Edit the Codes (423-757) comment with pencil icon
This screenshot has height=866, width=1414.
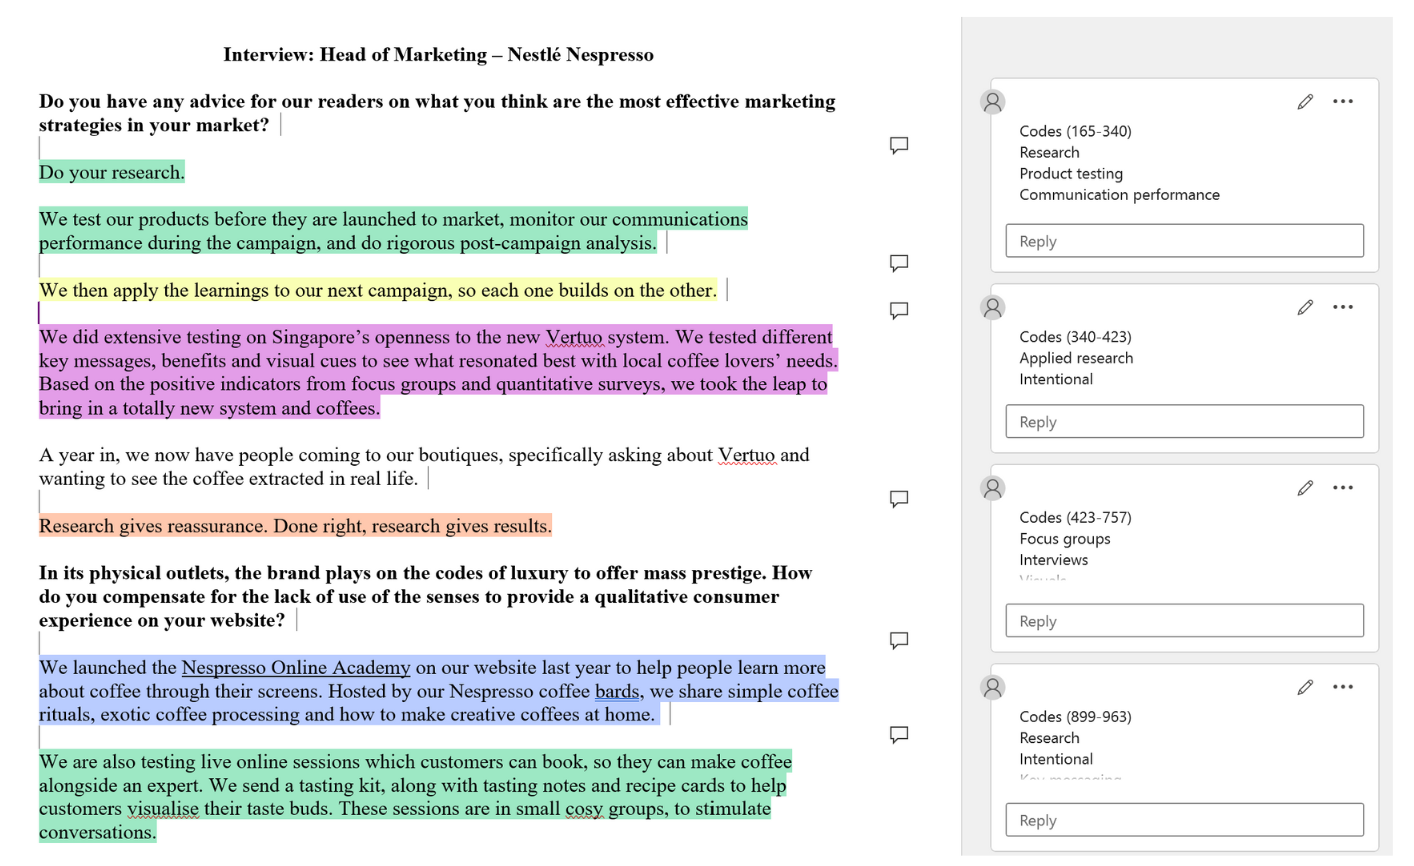(x=1305, y=488)
